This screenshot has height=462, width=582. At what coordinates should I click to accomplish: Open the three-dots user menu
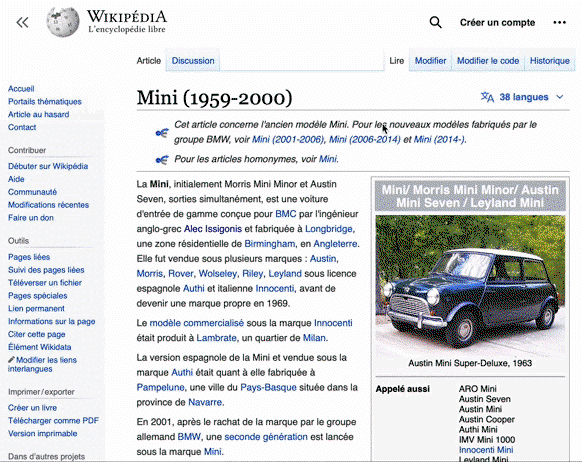pyautogui.click(x=559, y=23)
